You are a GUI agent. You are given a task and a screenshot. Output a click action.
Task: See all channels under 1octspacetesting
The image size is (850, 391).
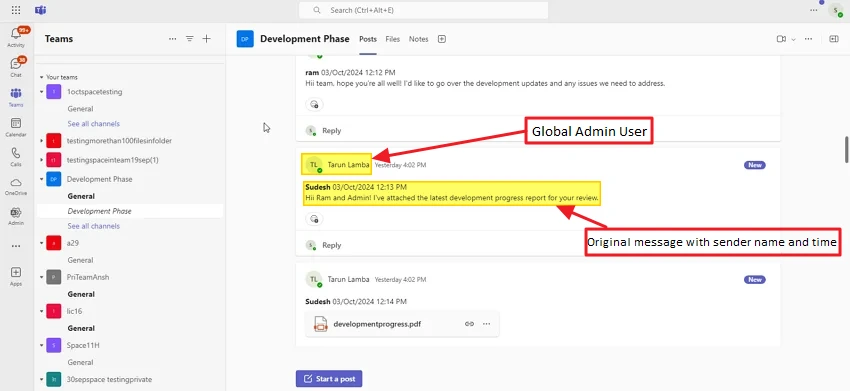coord(93,124)
